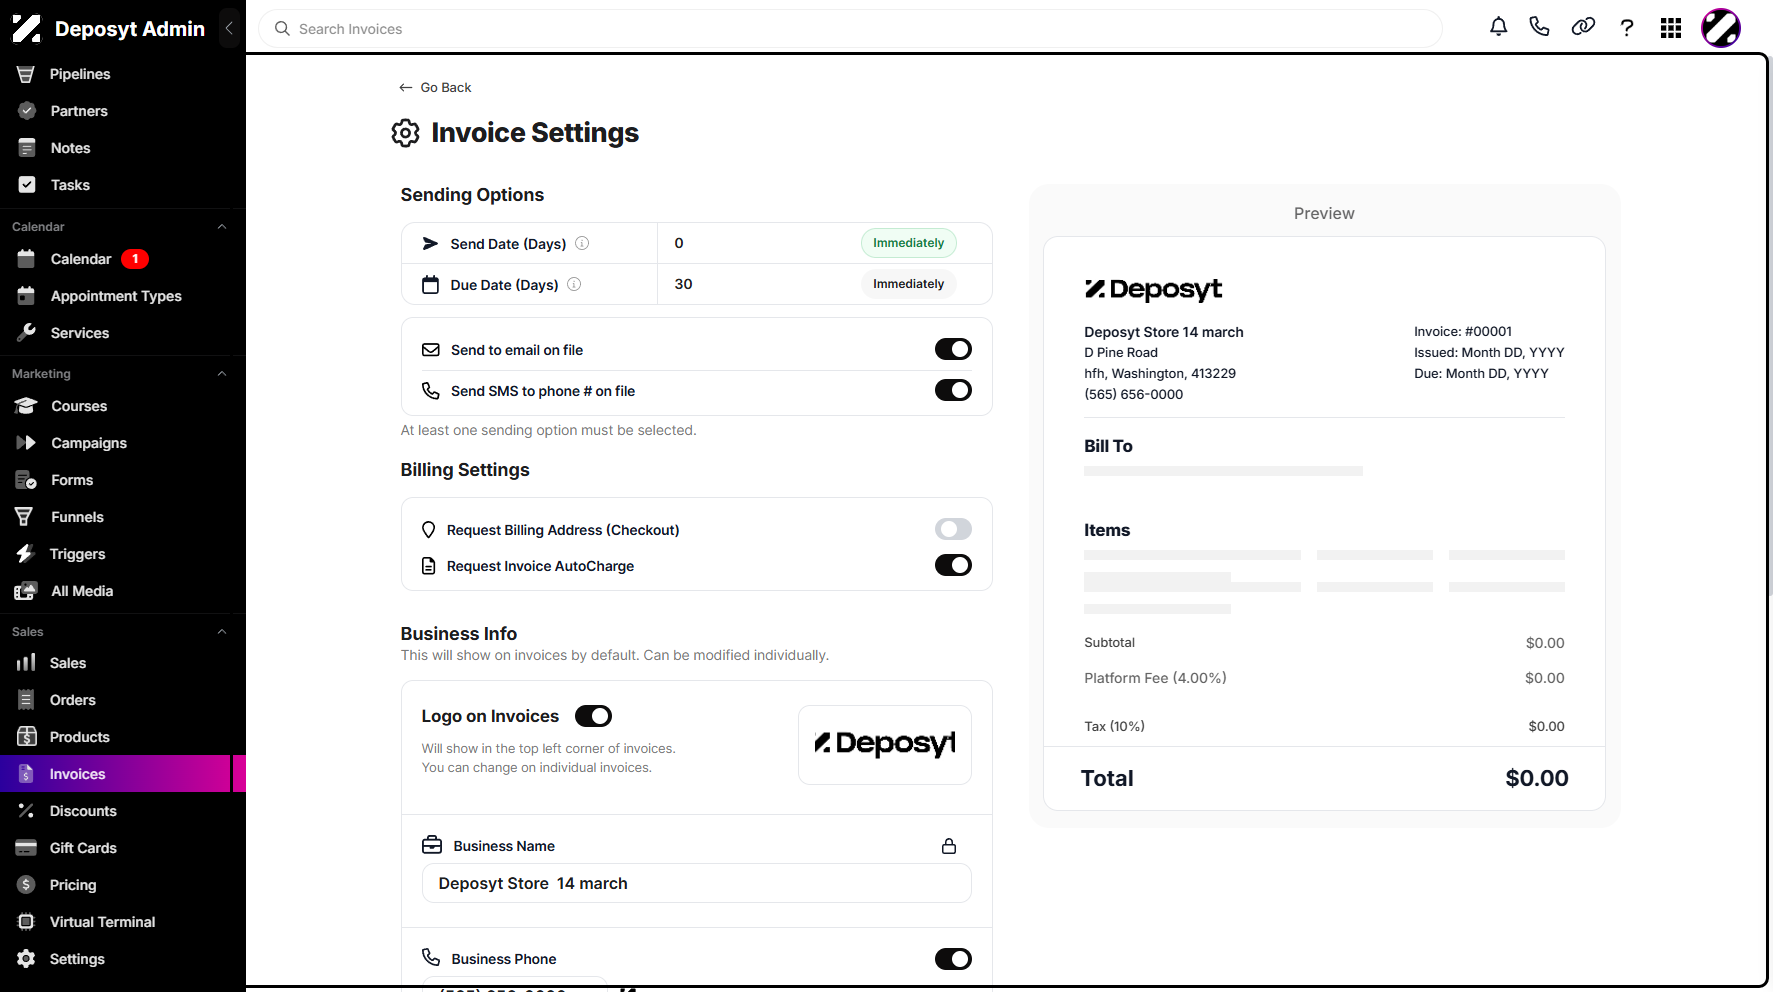Click the link chain icon in top bar
1773x992 pixels.
coord(1583,28)
